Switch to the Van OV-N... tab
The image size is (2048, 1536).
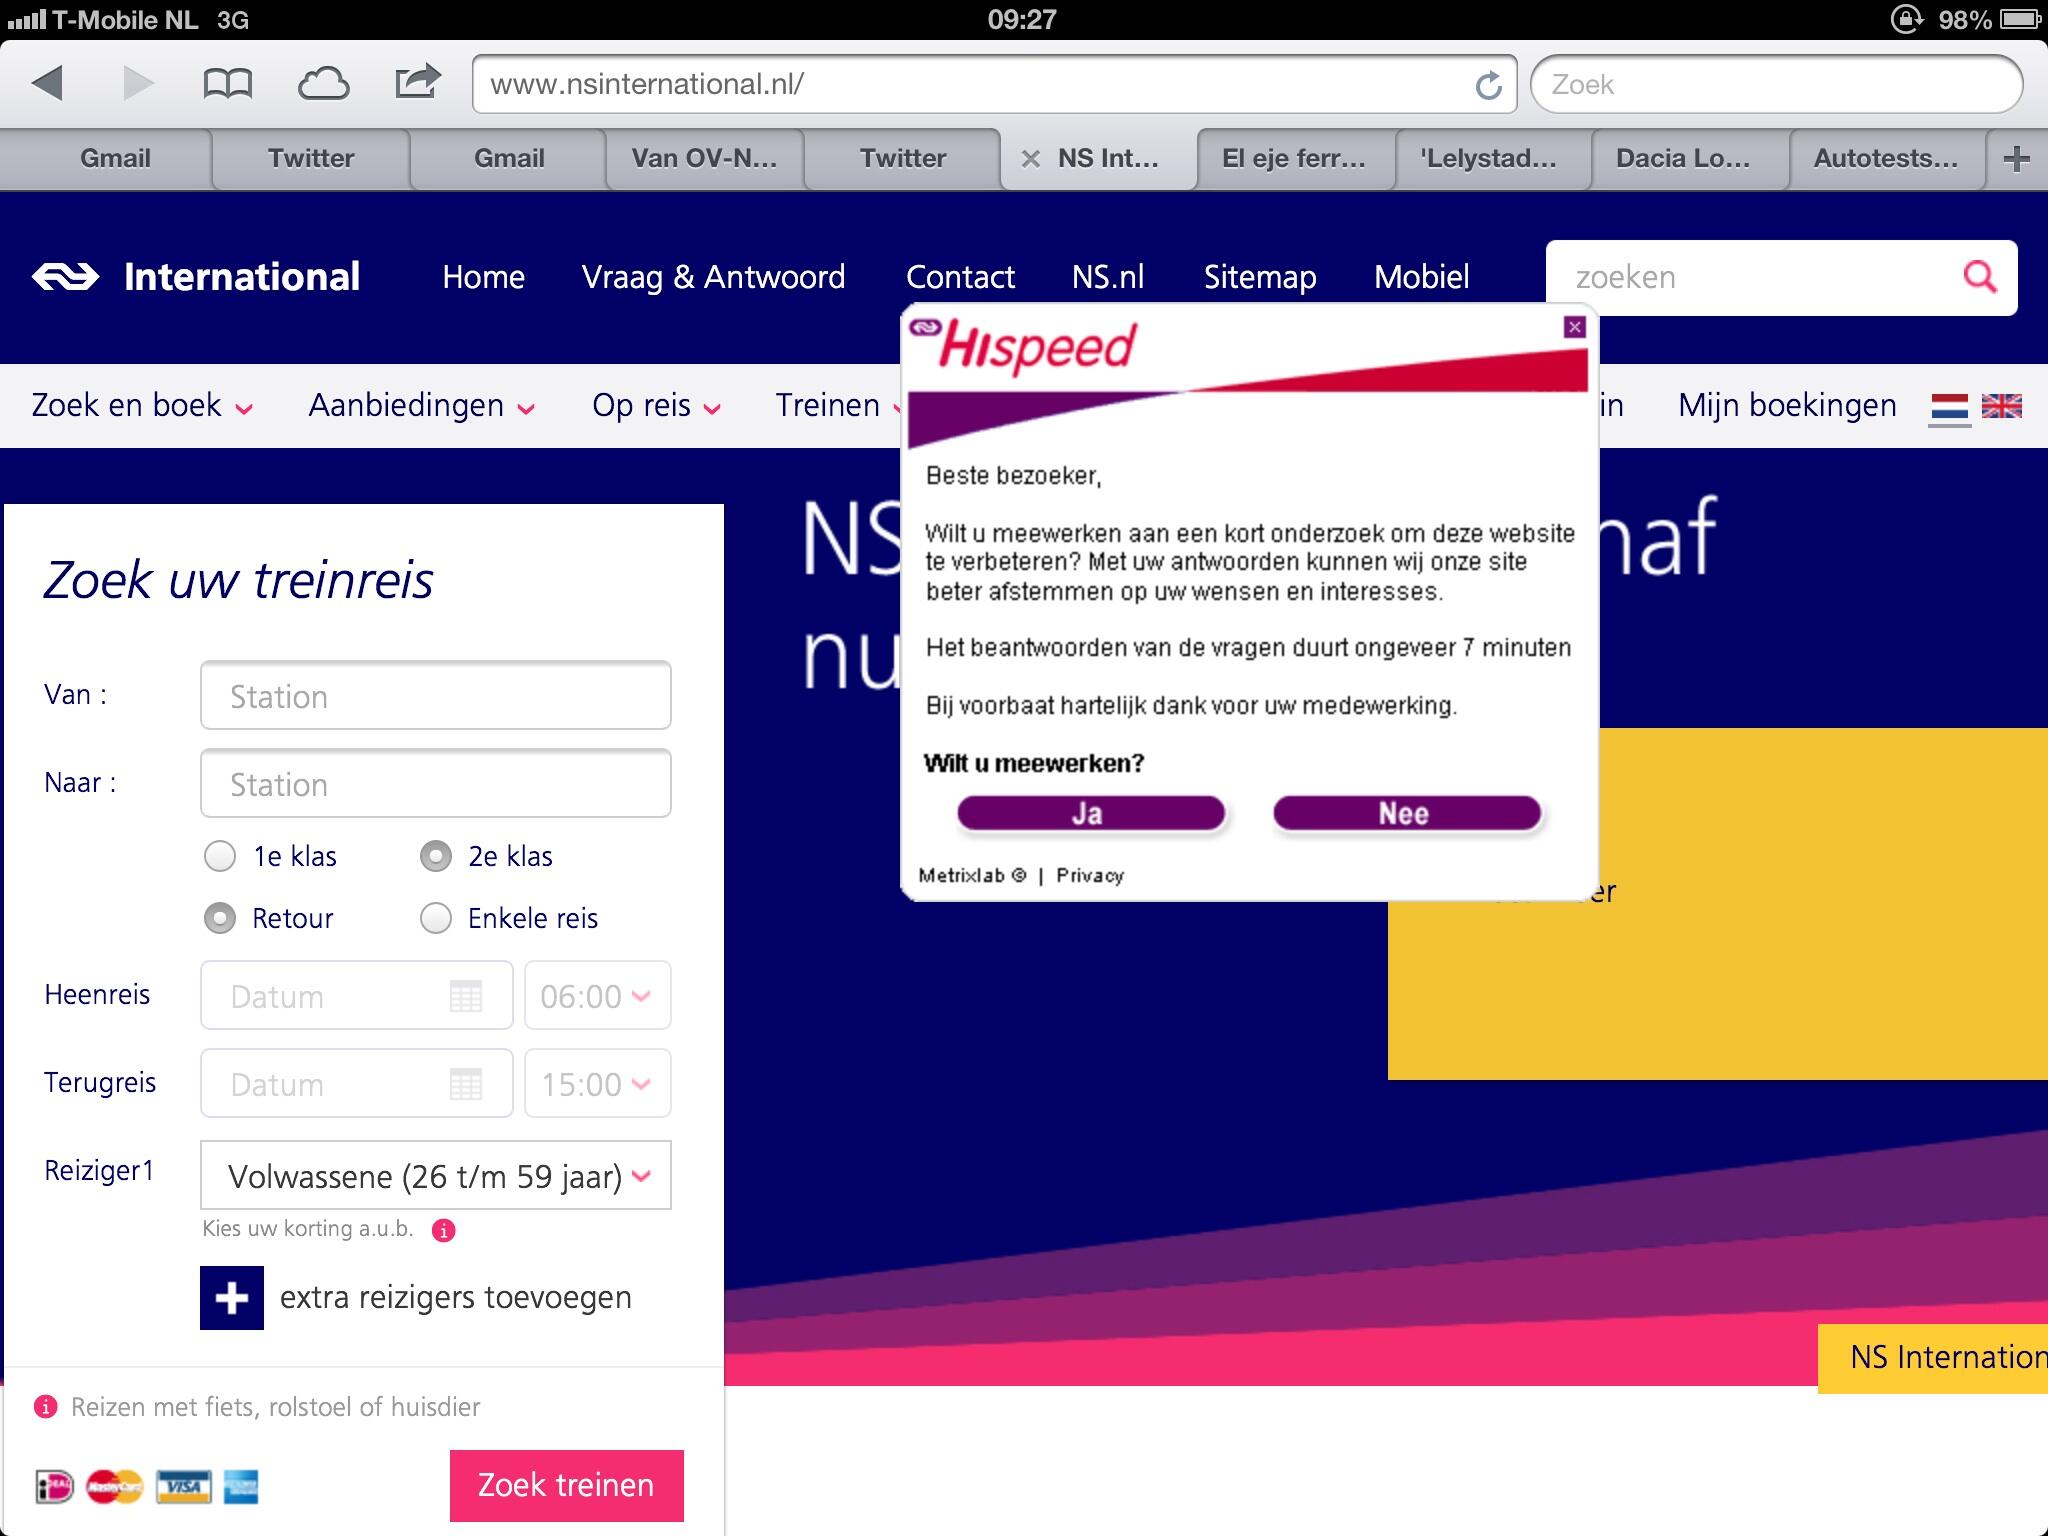[x=704, y=158]
